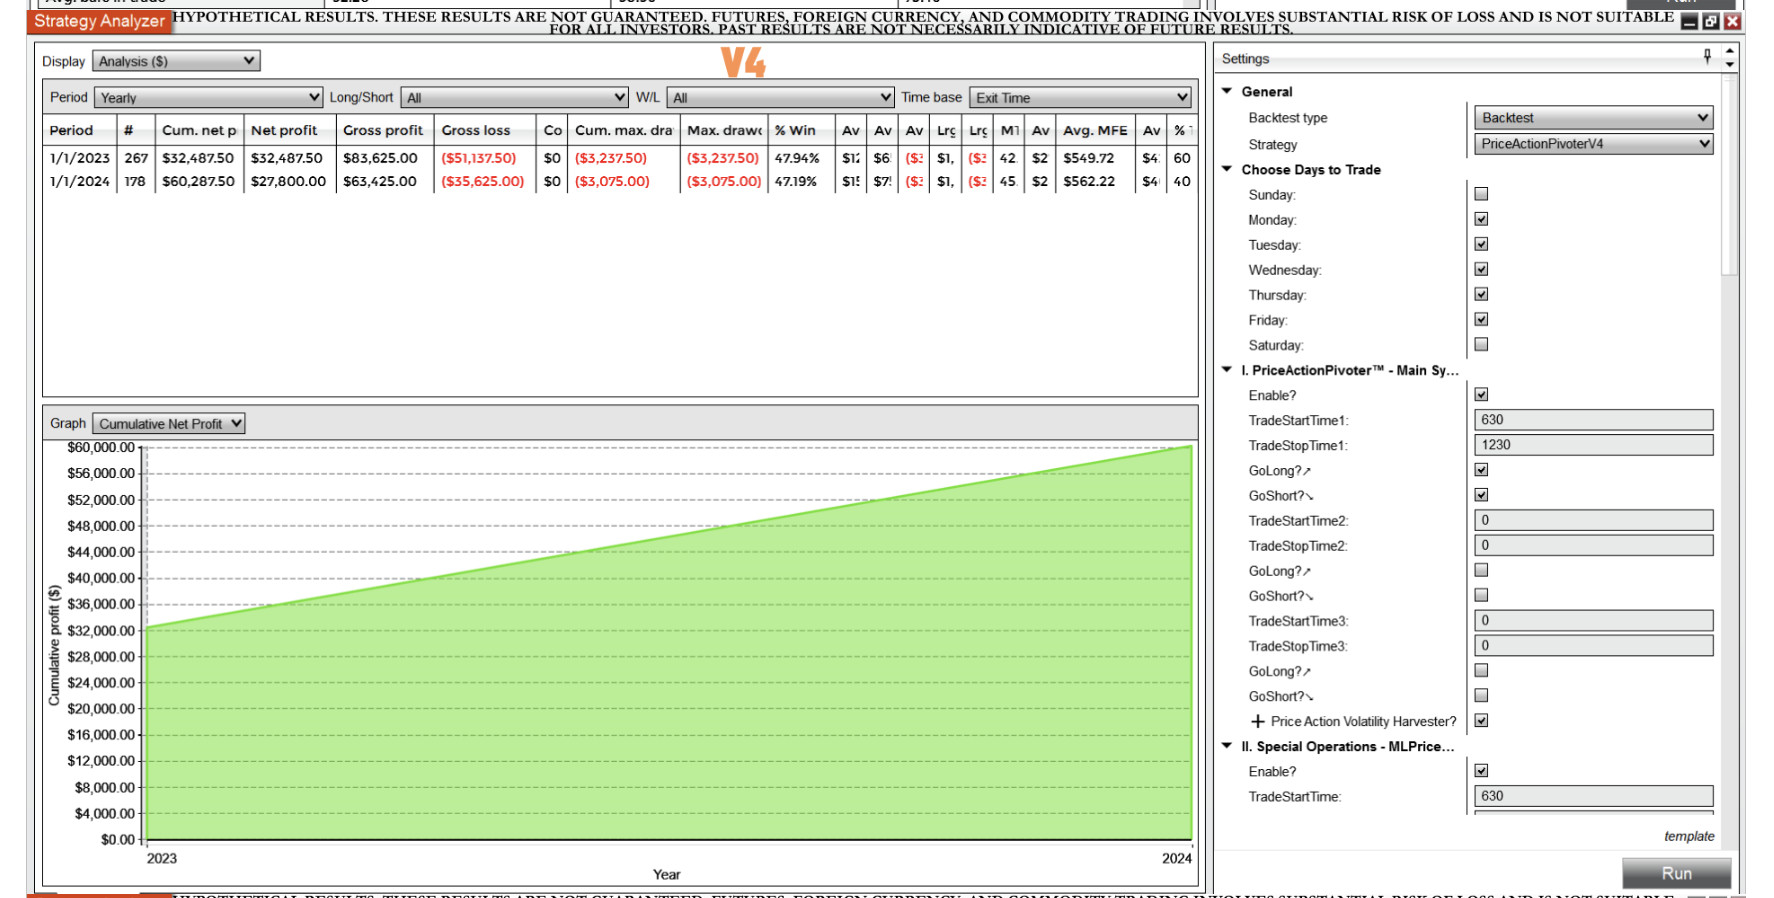Click the orange V4 logo

point(743,62)
